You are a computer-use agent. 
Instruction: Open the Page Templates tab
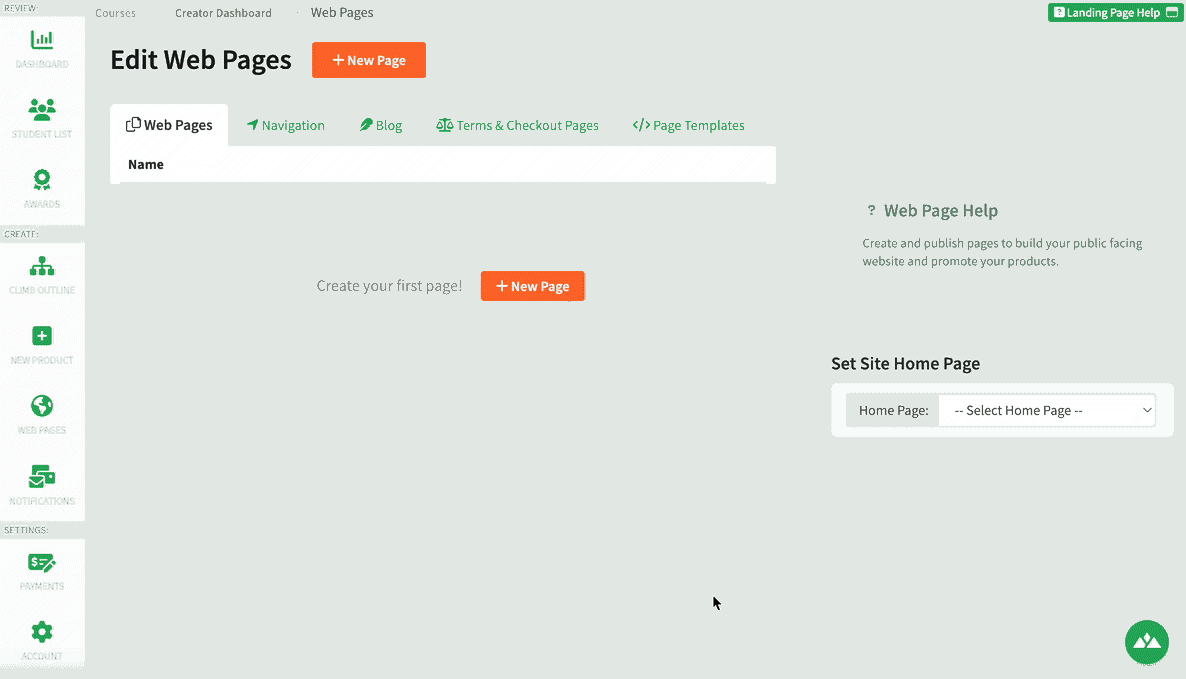coord(688,126)
